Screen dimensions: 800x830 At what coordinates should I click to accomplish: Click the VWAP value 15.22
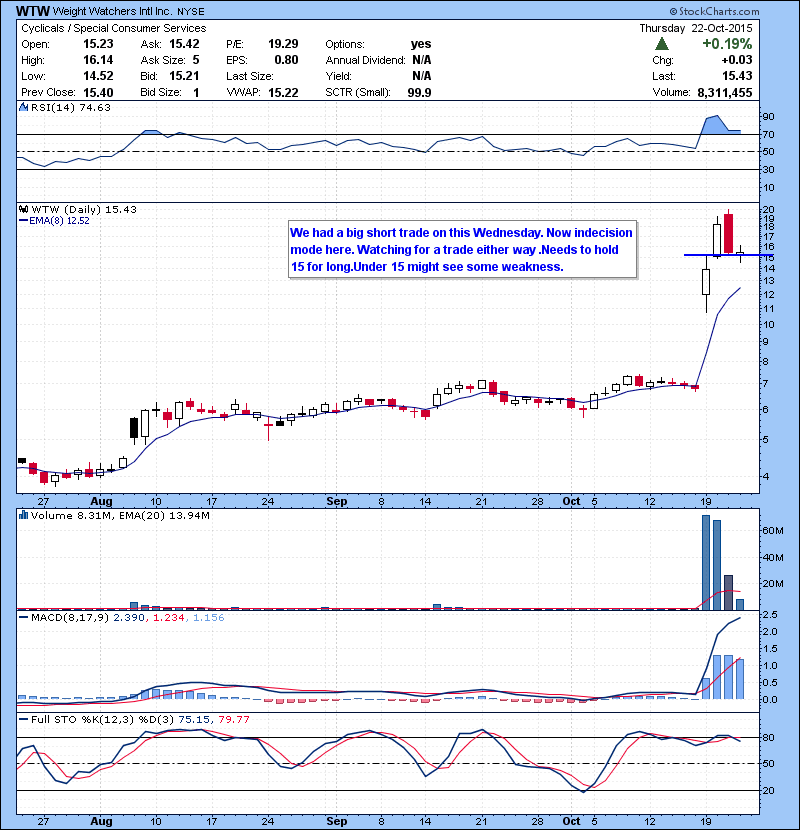[x=283, y=93]
